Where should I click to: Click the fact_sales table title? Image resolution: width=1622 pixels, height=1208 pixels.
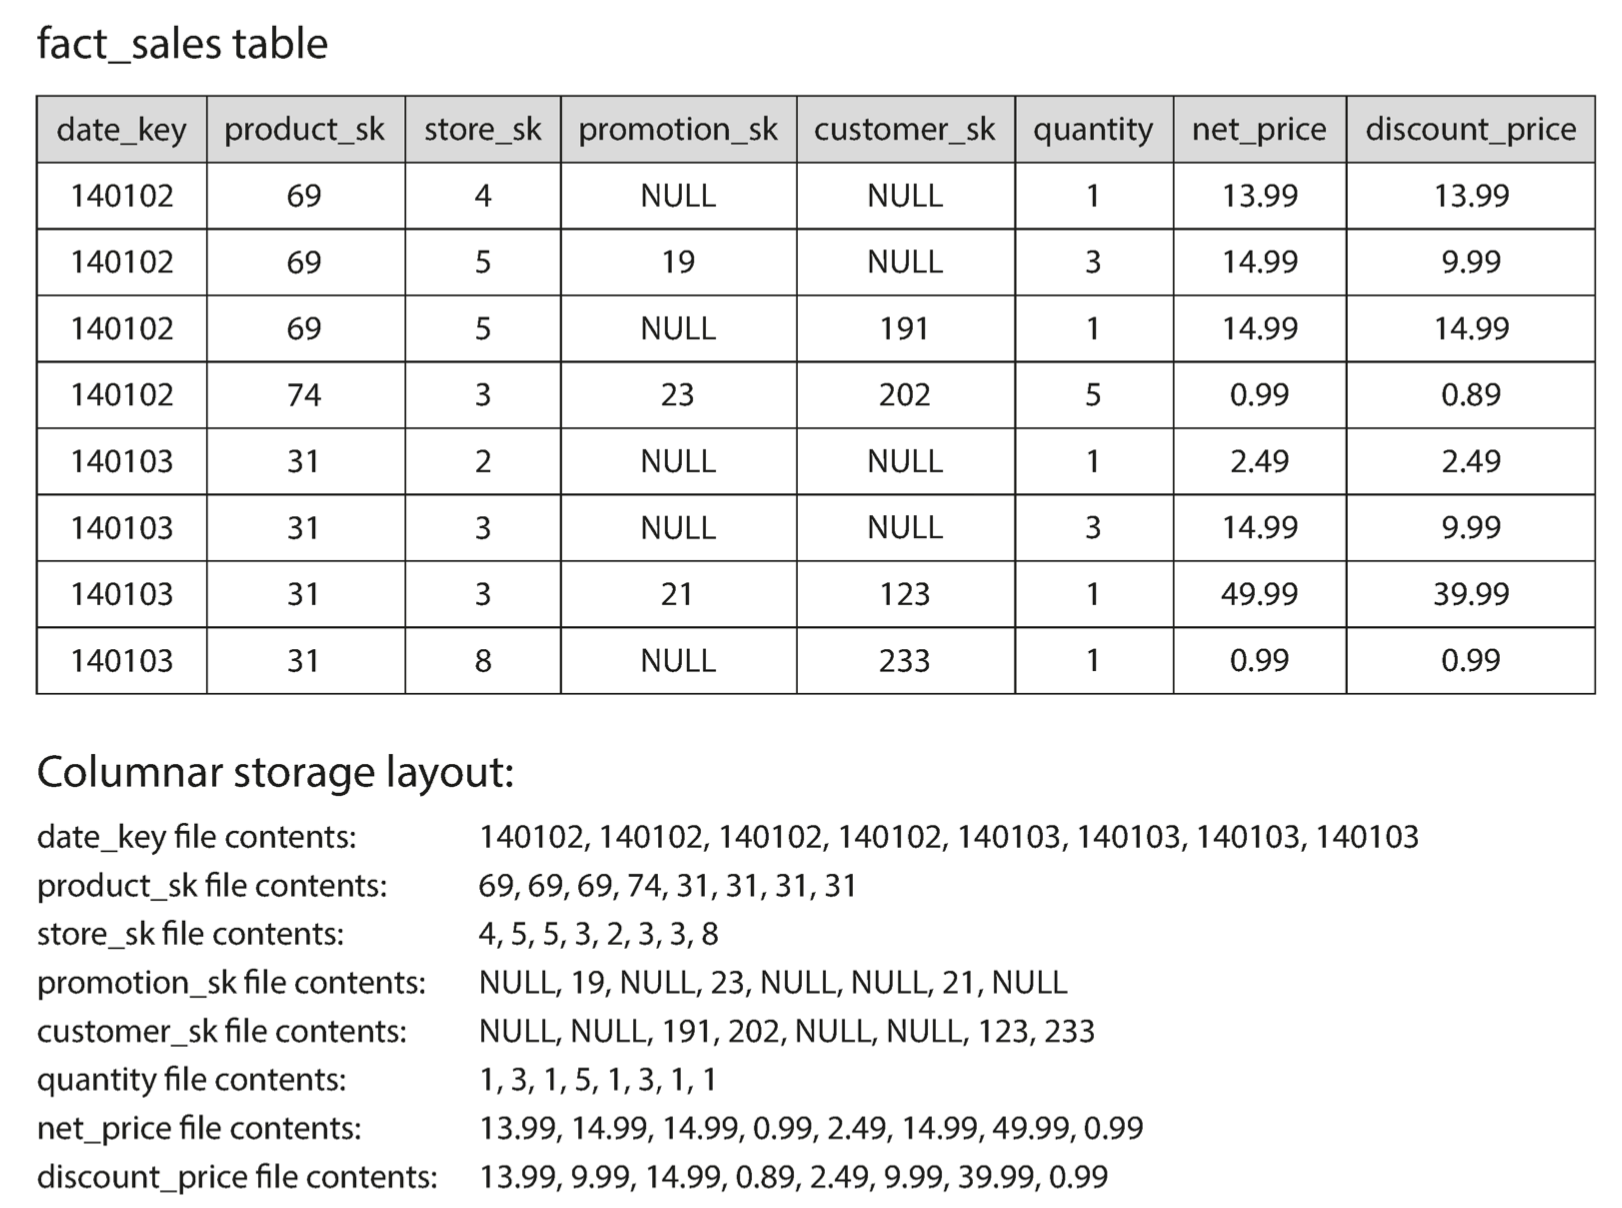tap(182, 44)
